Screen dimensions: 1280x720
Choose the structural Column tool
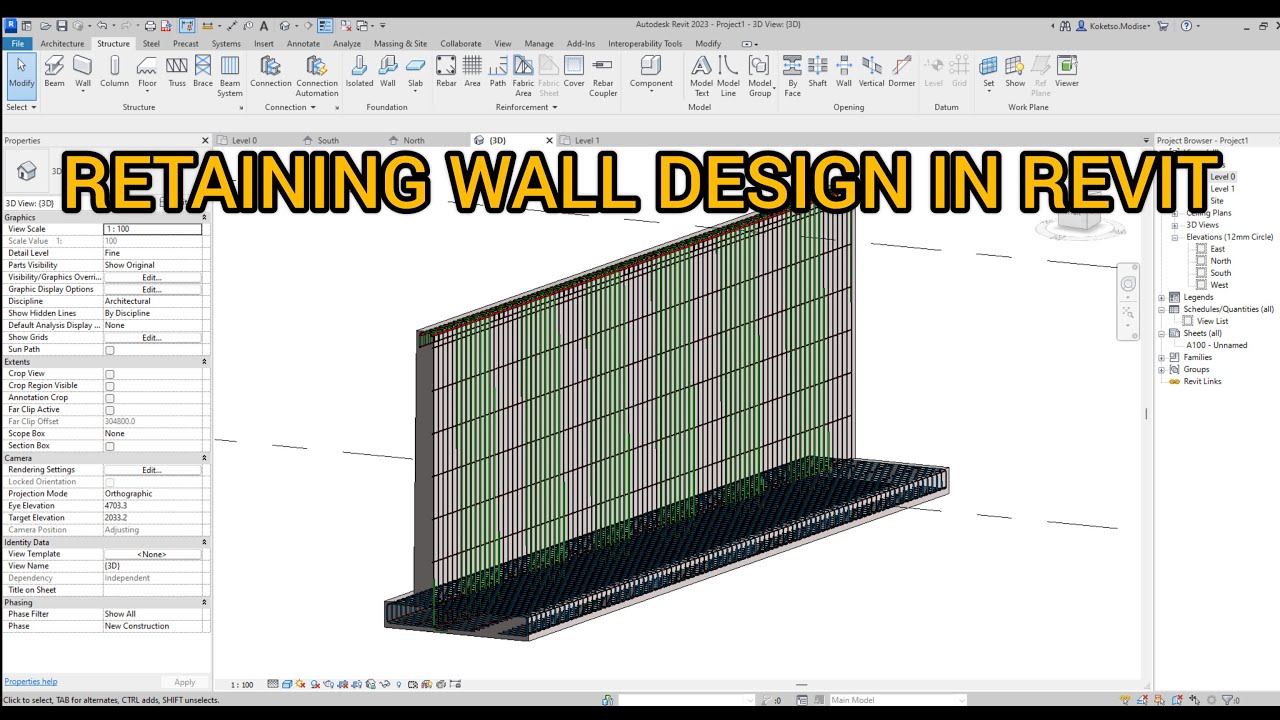pos(114,72)
